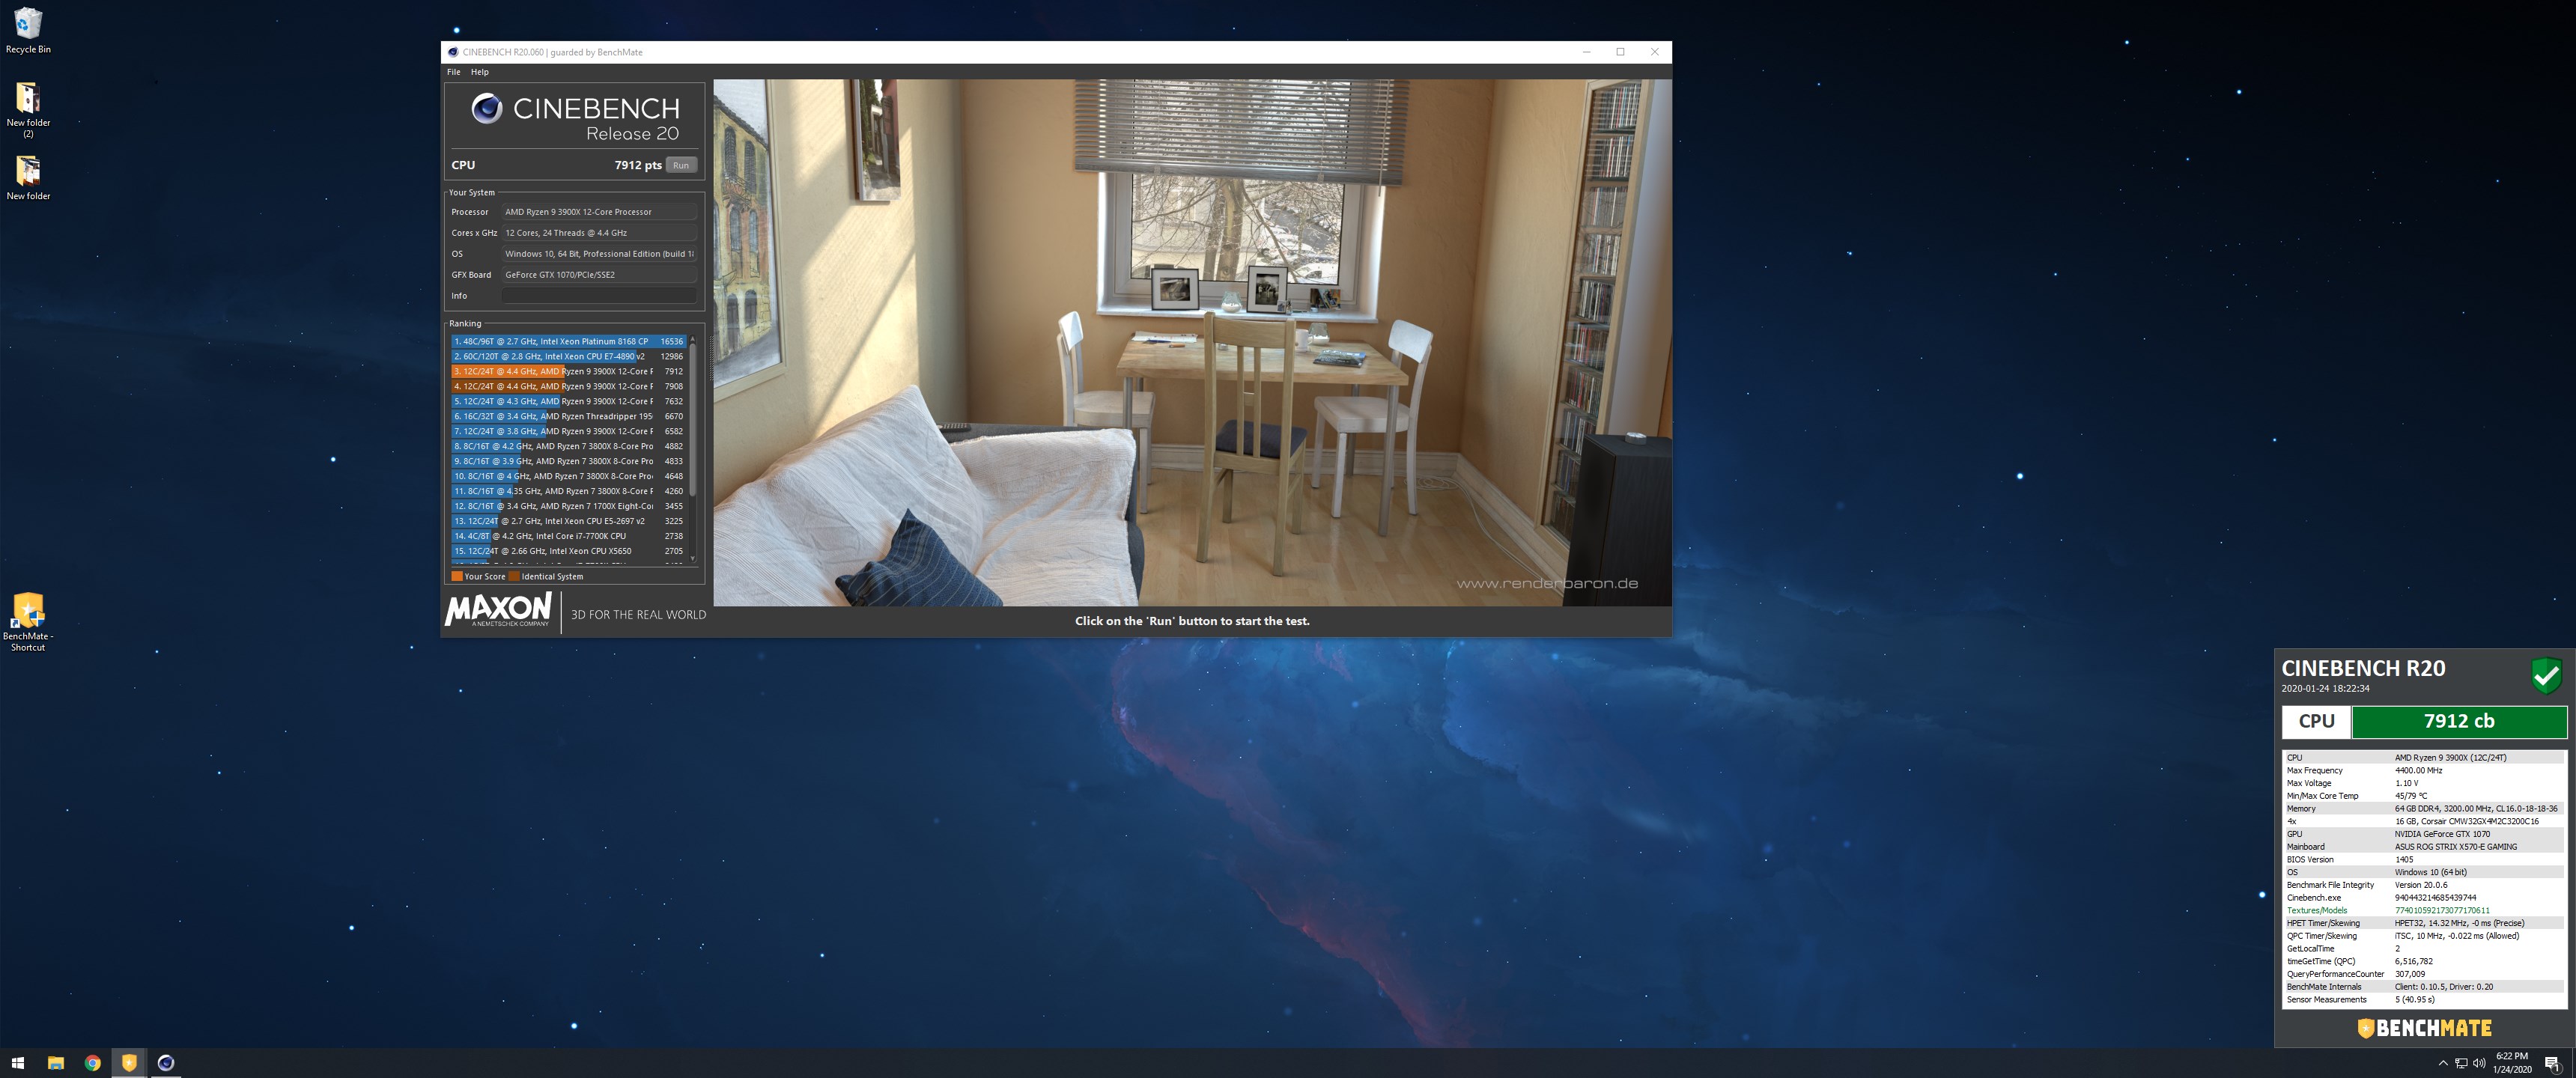Minimize the Cinebench window

click(x=1586, y=52)
